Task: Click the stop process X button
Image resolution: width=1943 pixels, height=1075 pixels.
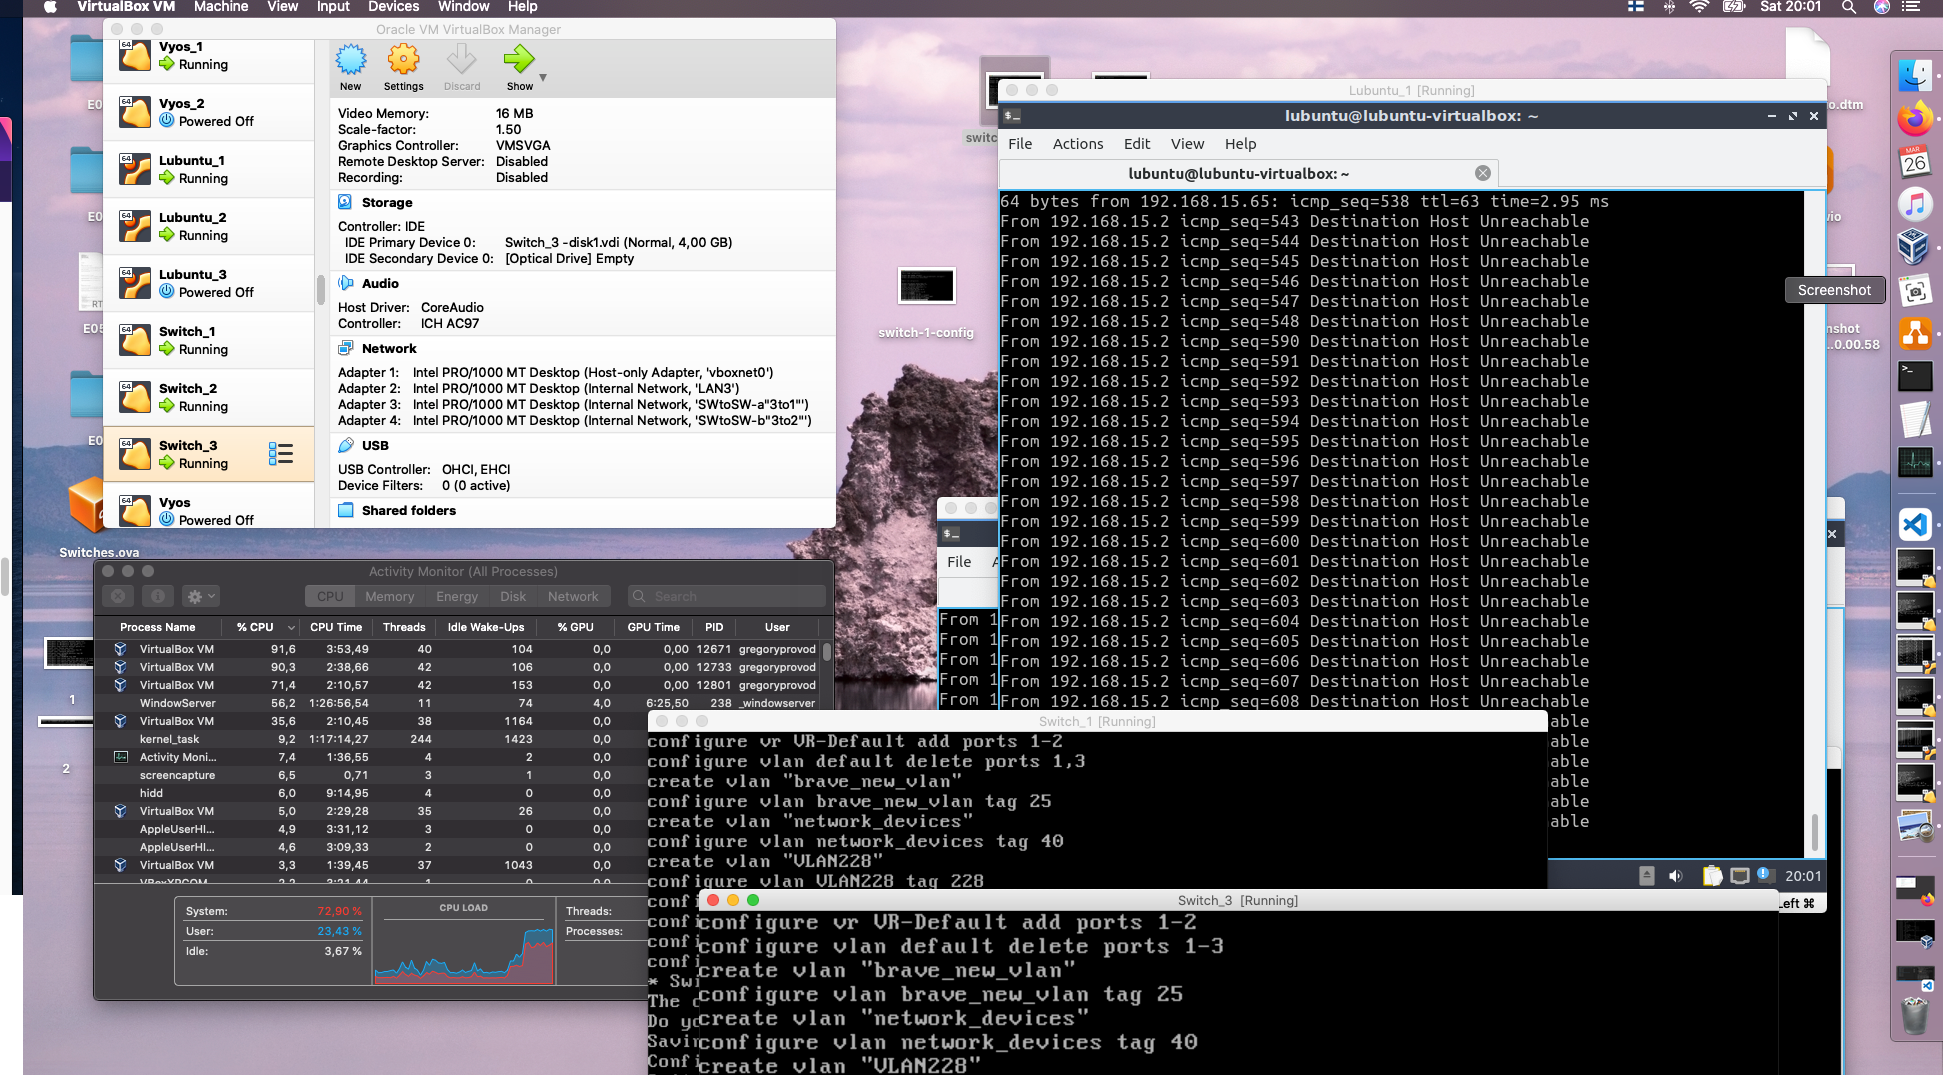Action: pos(118,596)
